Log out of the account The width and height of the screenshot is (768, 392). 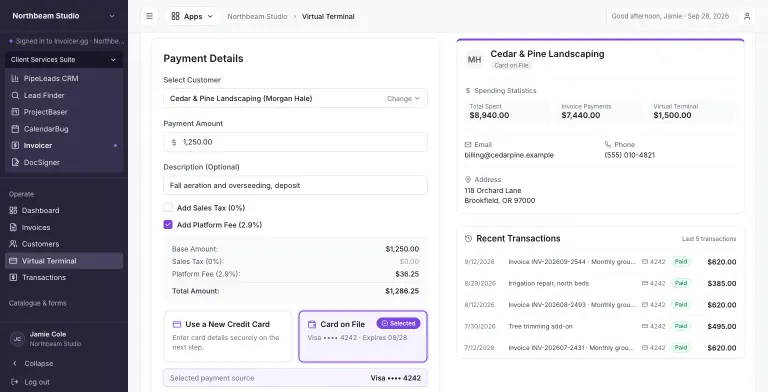click(64, 382)
